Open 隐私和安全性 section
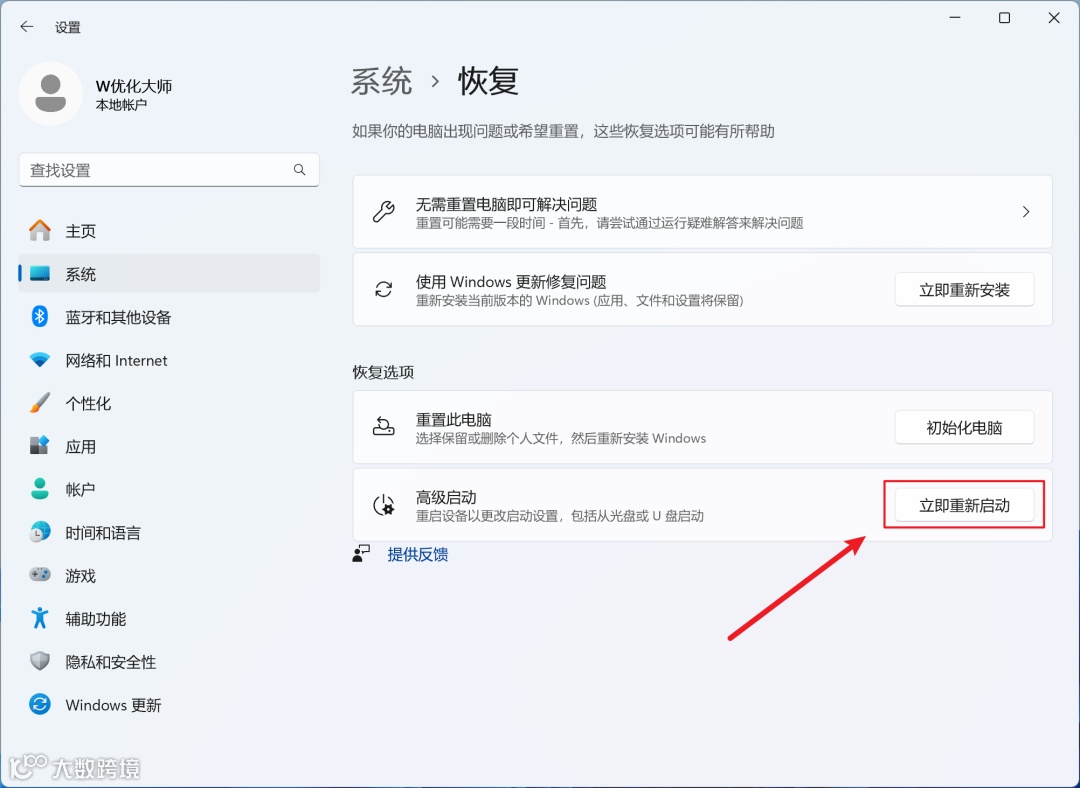The image size is (1080, 788). point(169,661)
